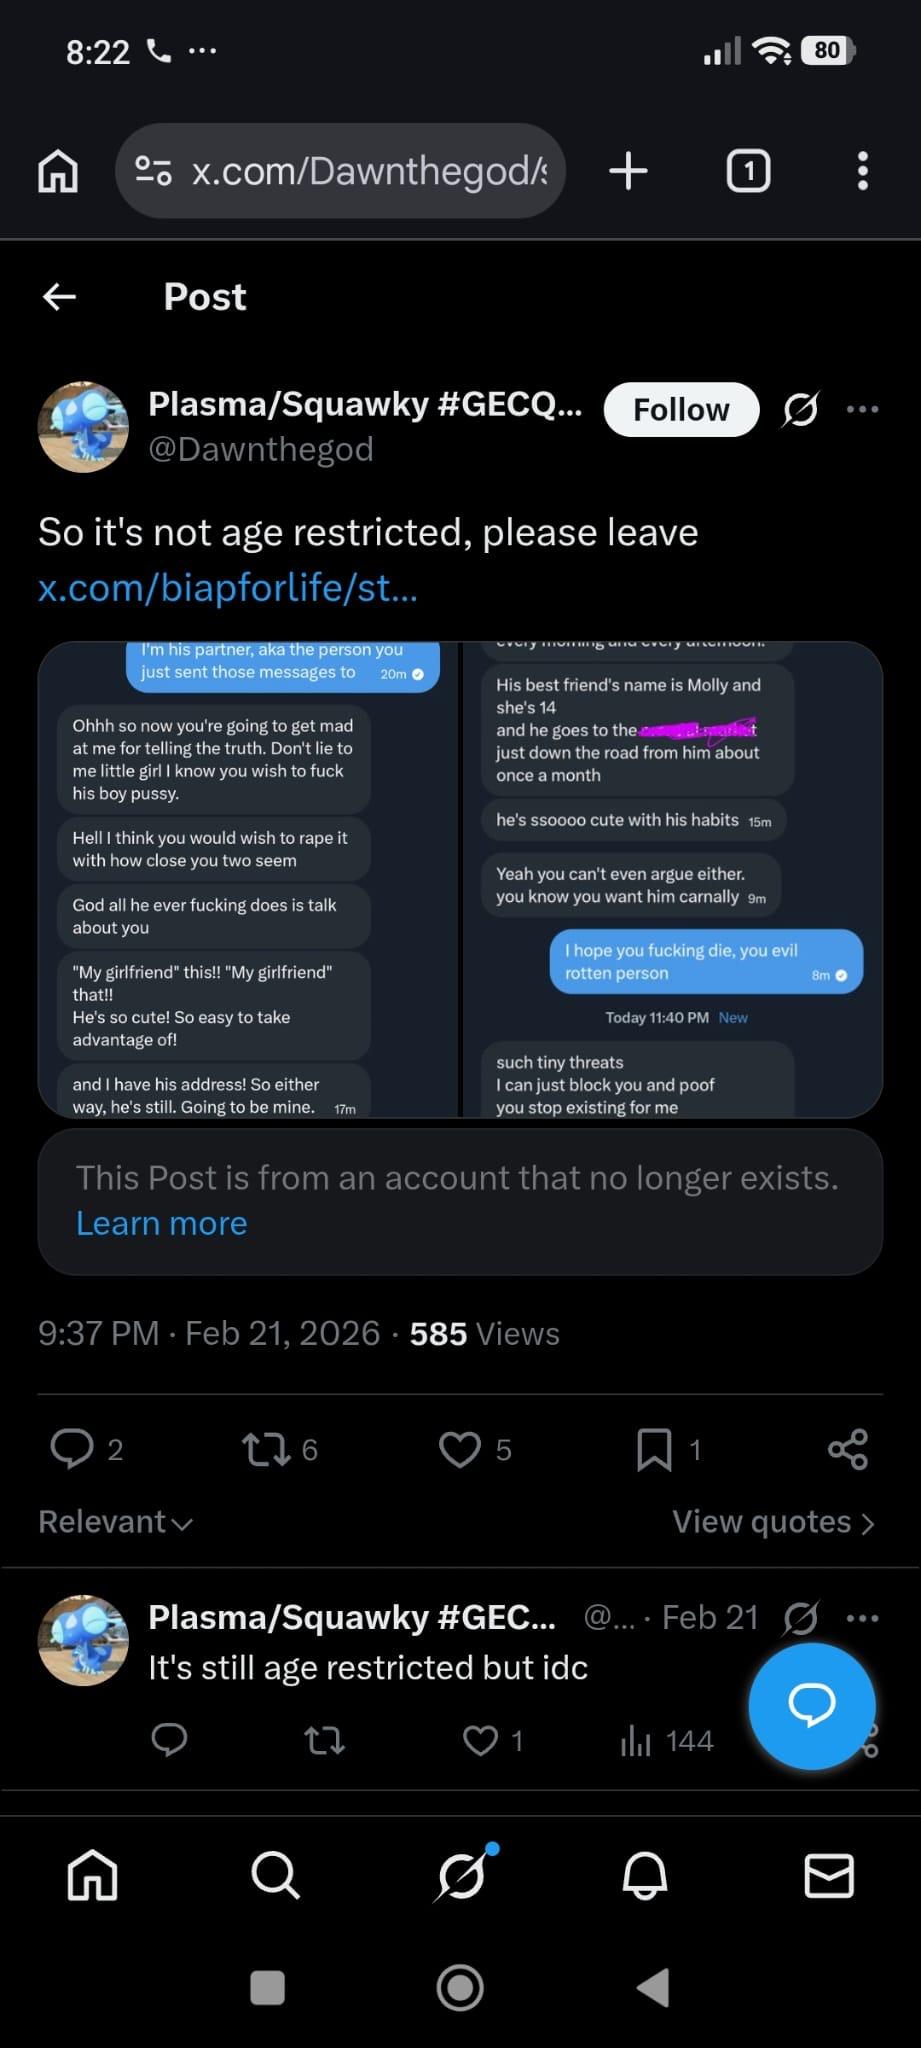Repost the main post
The height and width of the screenshot is (2048, 921).
point(266,1449)
